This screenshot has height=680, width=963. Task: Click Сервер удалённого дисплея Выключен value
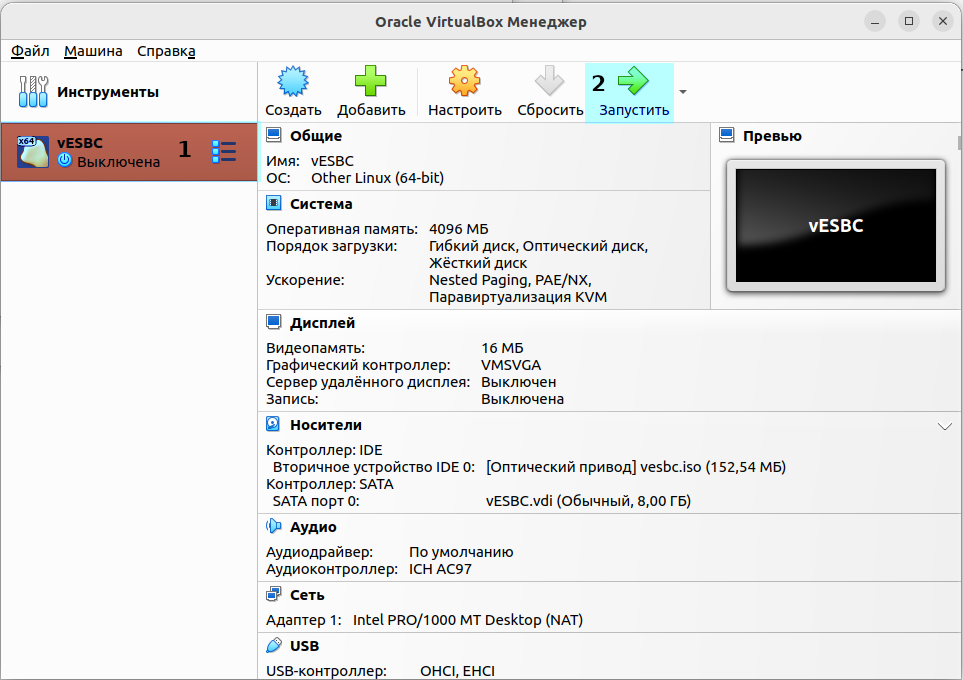point(518,382)
